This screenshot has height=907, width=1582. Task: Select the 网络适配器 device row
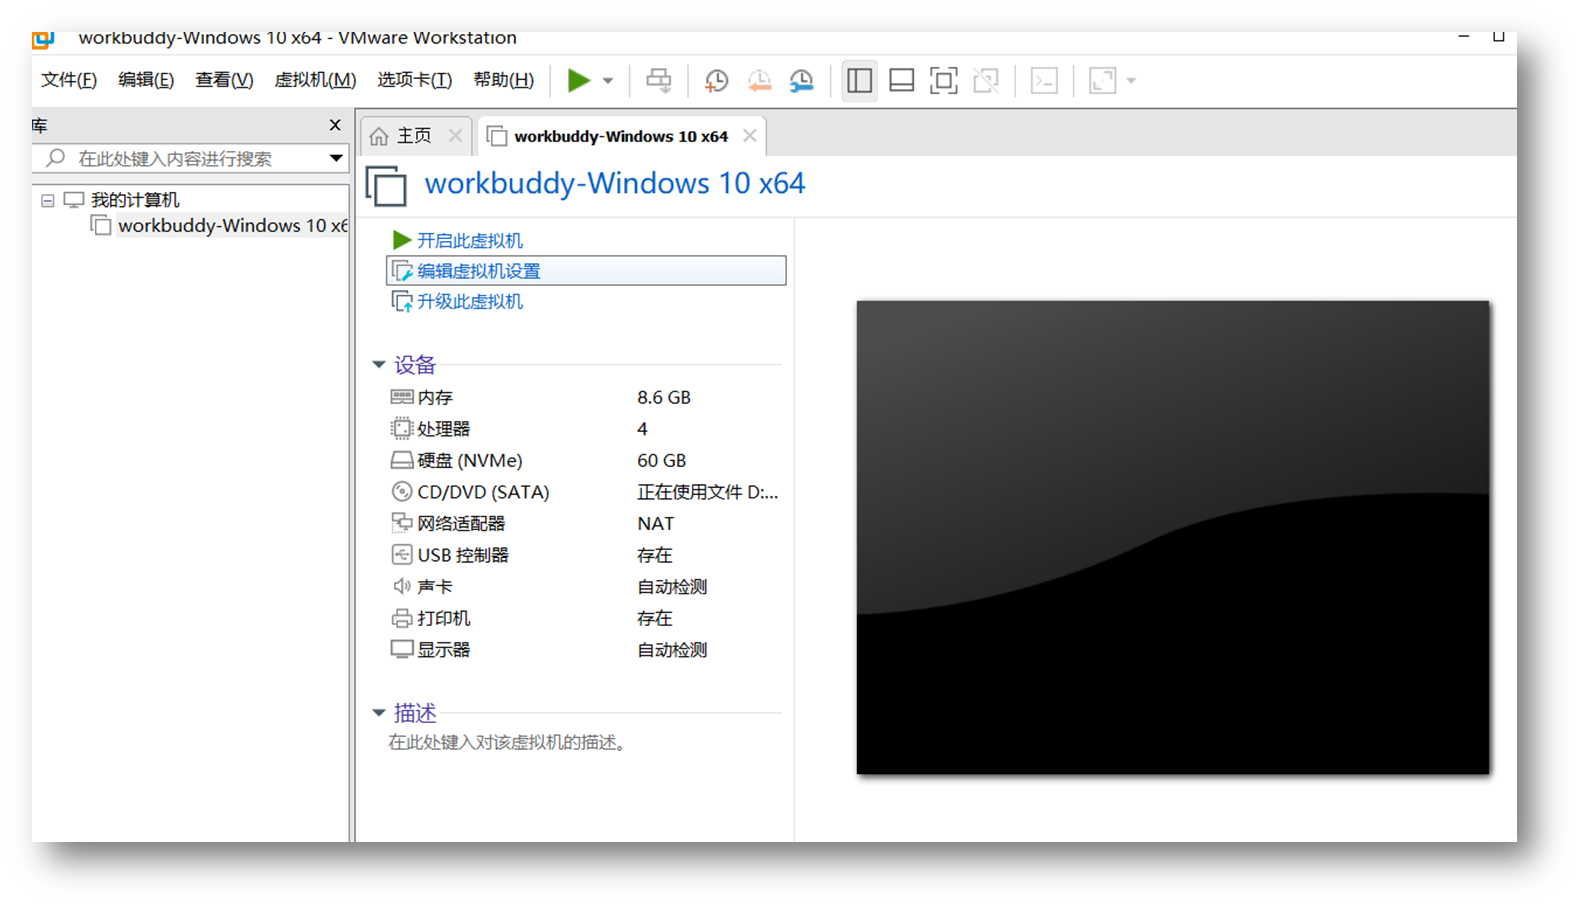(x=584, y=523)
